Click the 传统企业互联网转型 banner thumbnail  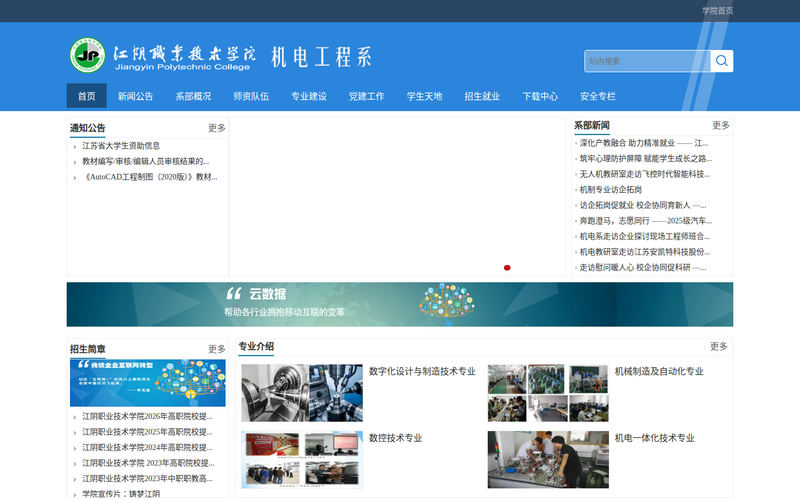[x=147, y=383]
